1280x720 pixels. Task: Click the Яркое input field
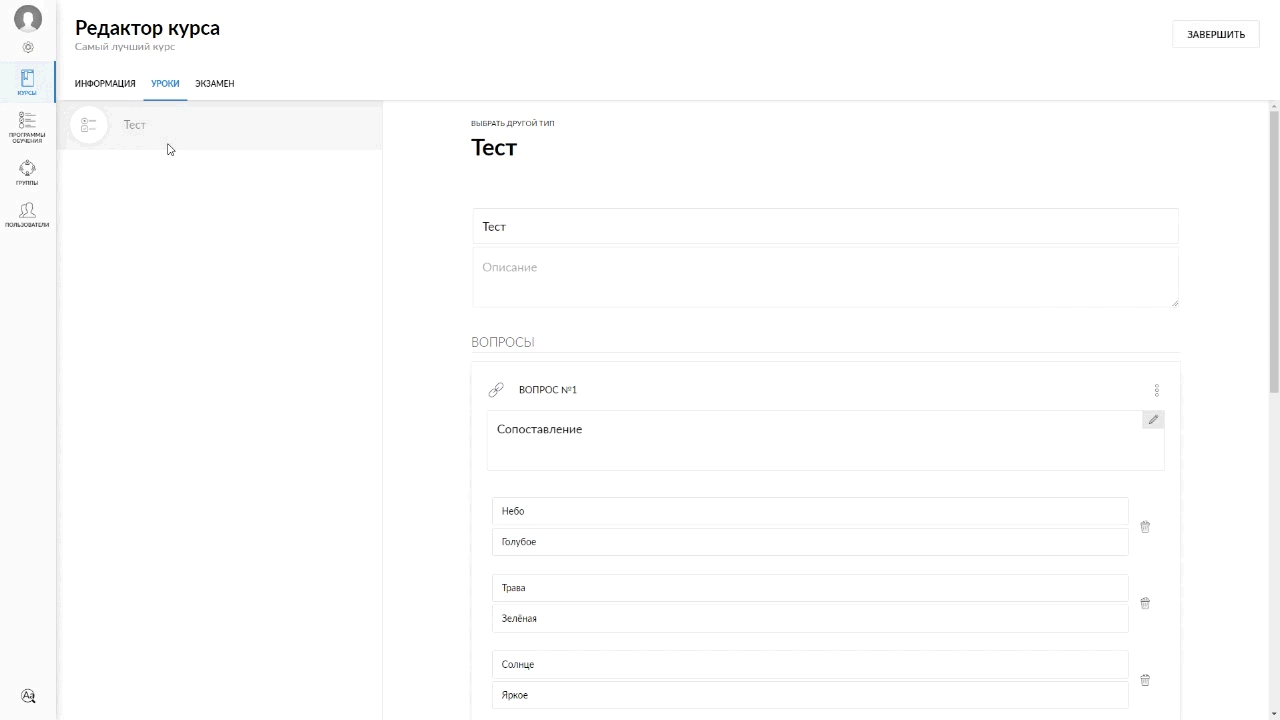coord(810,695)
